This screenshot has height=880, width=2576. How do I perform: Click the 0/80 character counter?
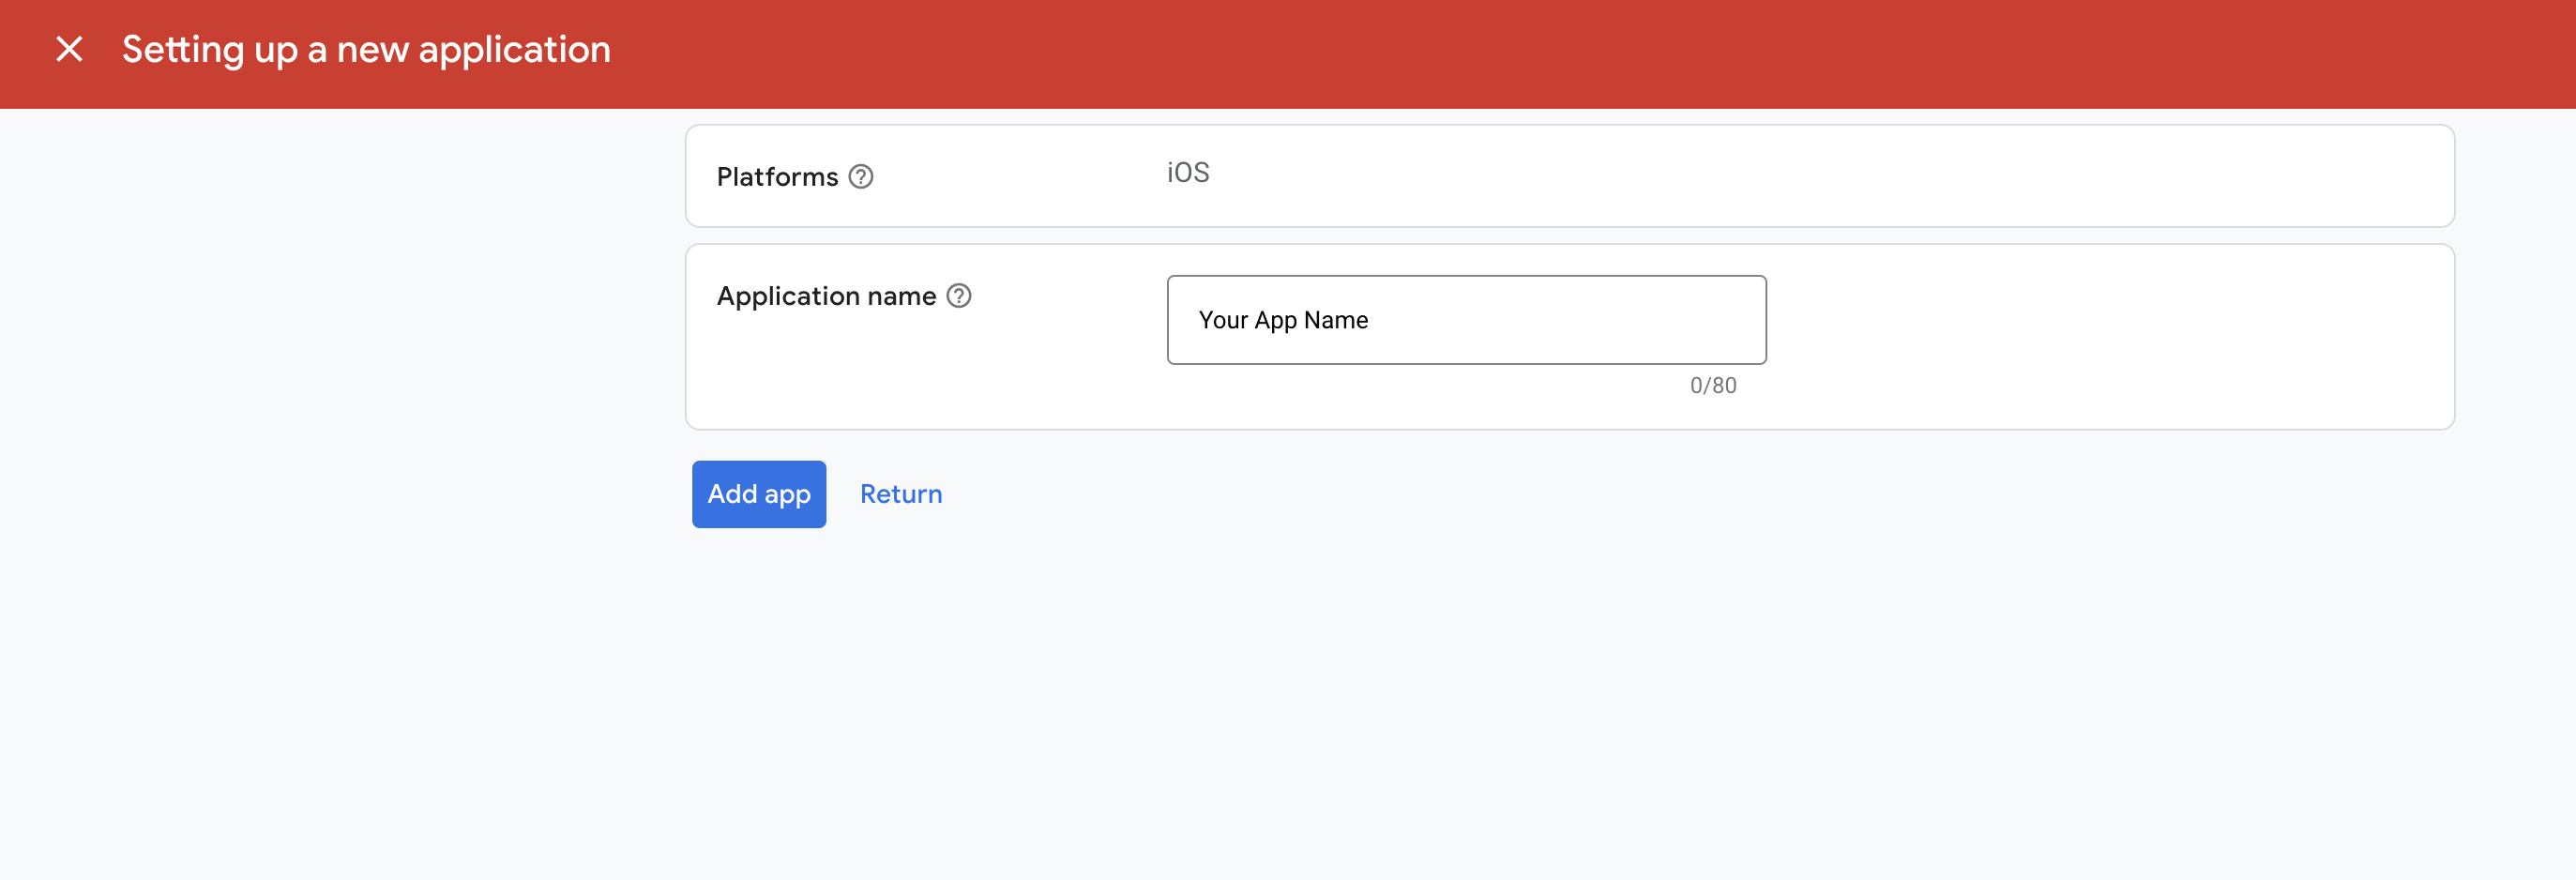coord(1713,386)
